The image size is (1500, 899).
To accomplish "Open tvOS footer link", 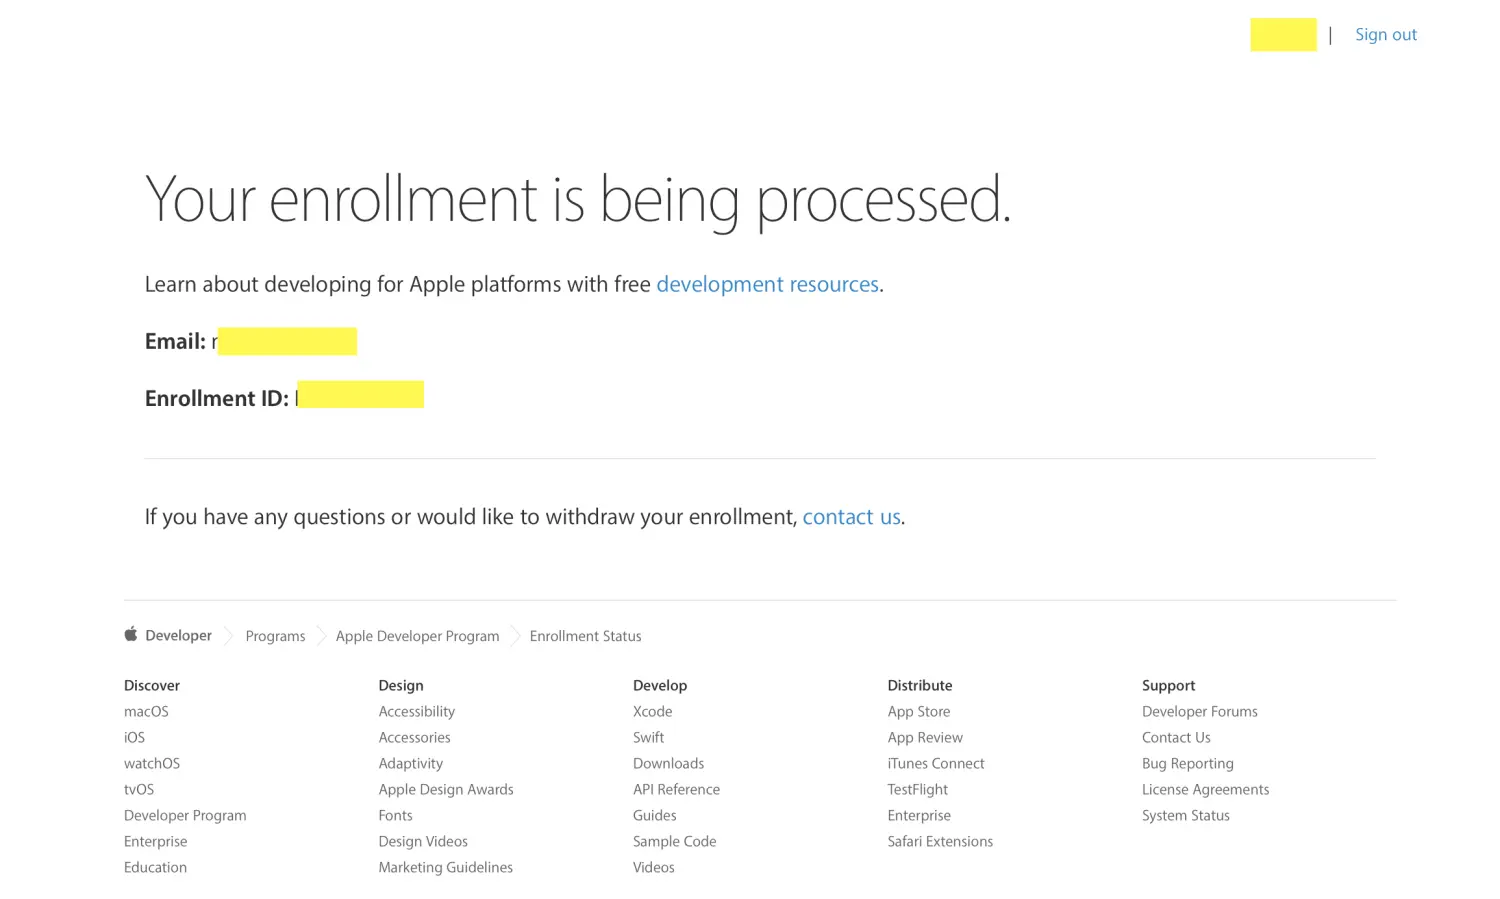I will 139,789.
